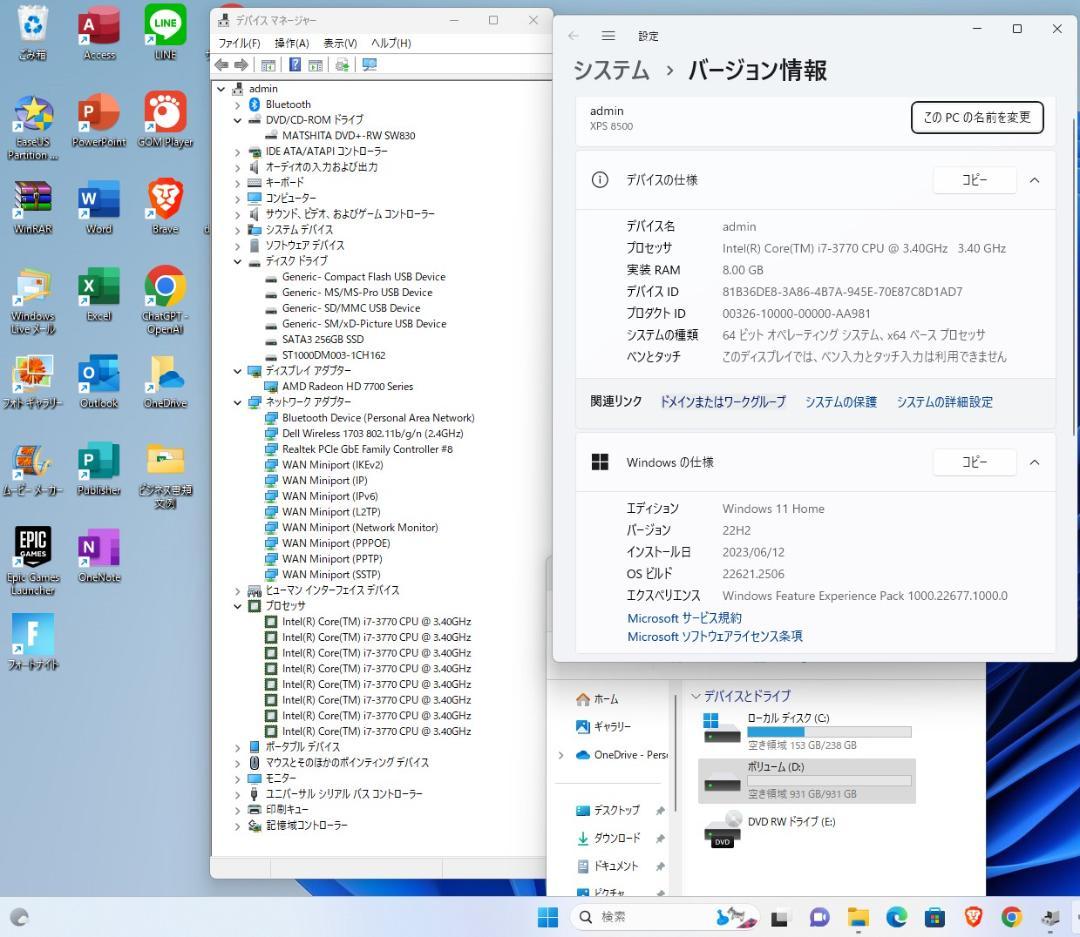Click the back arrow in Device Manager toolbar
Screen dimensions: 1080x937
220,66
